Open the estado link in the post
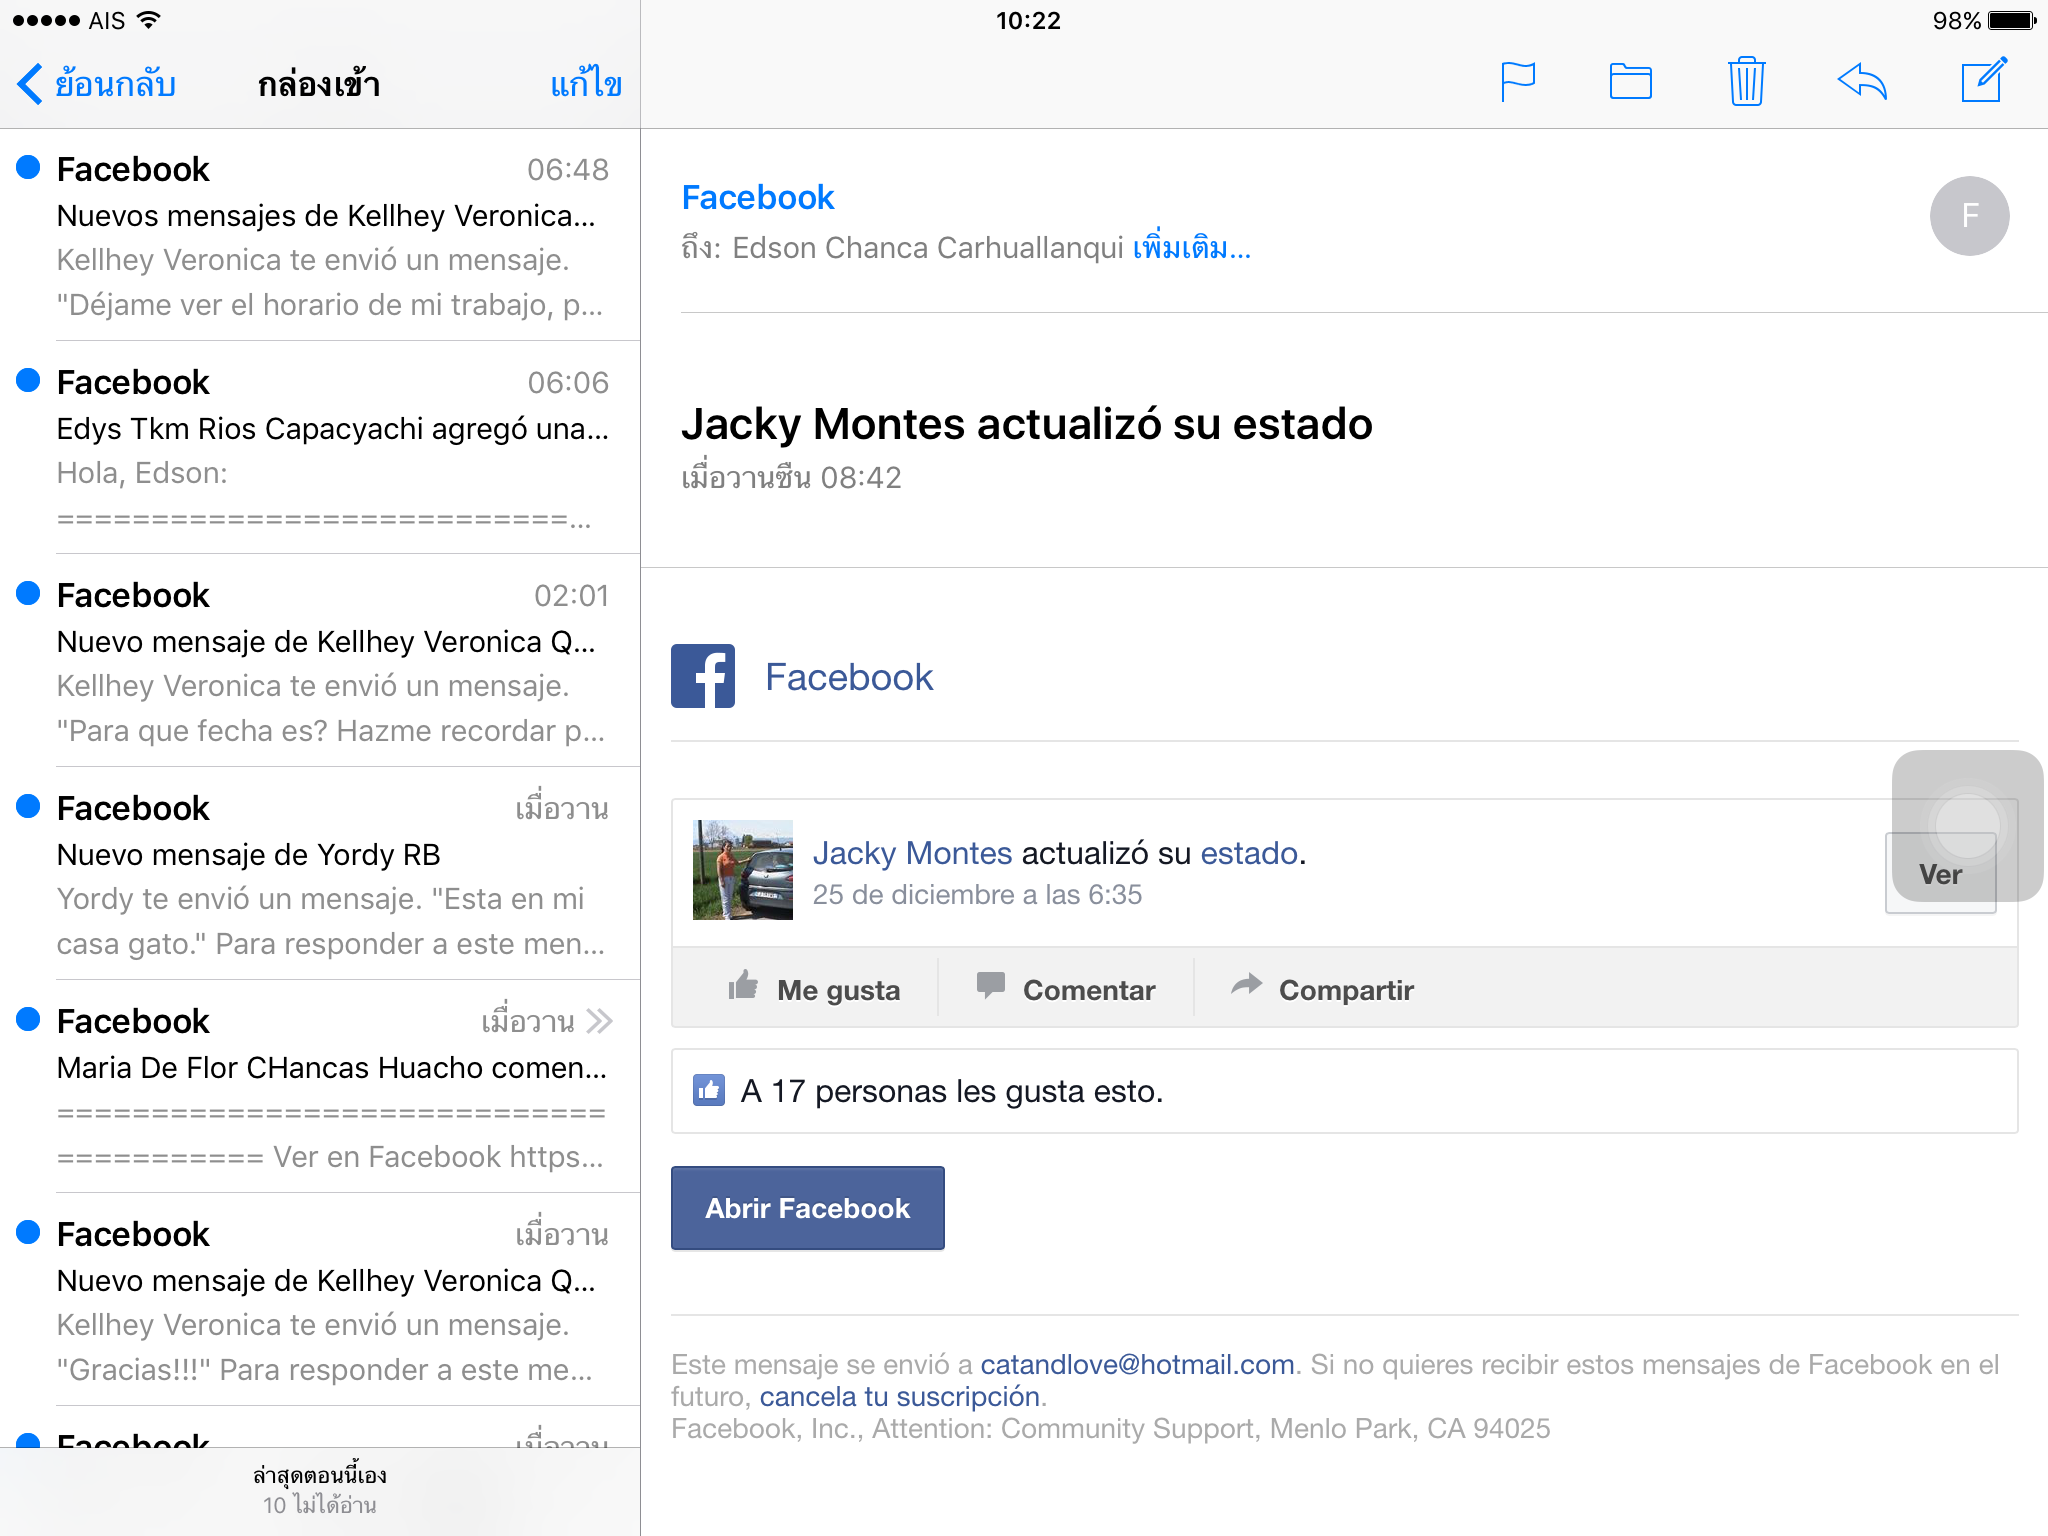2048x1536 pixels. [x=1249, y=853]
